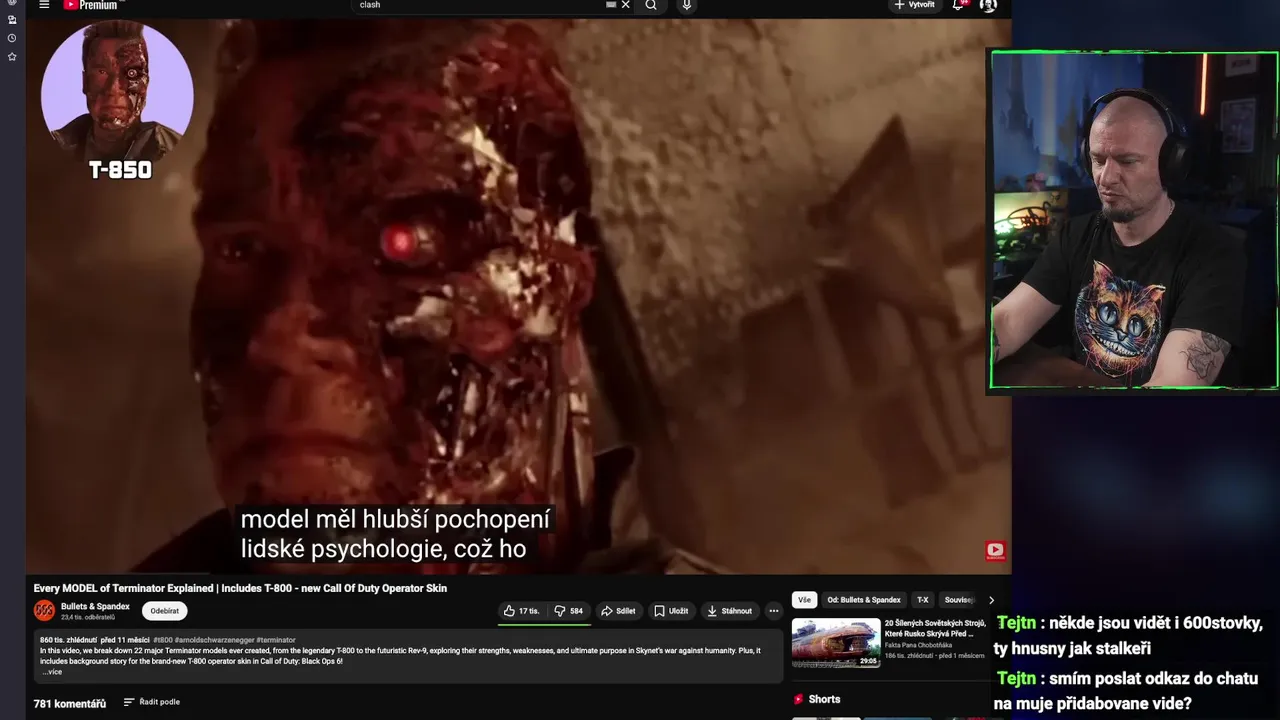Go to the YouTube Premium home logo
Image resolution: width=1280 pixels, height=720 pixels.
[x=90, y=5]
